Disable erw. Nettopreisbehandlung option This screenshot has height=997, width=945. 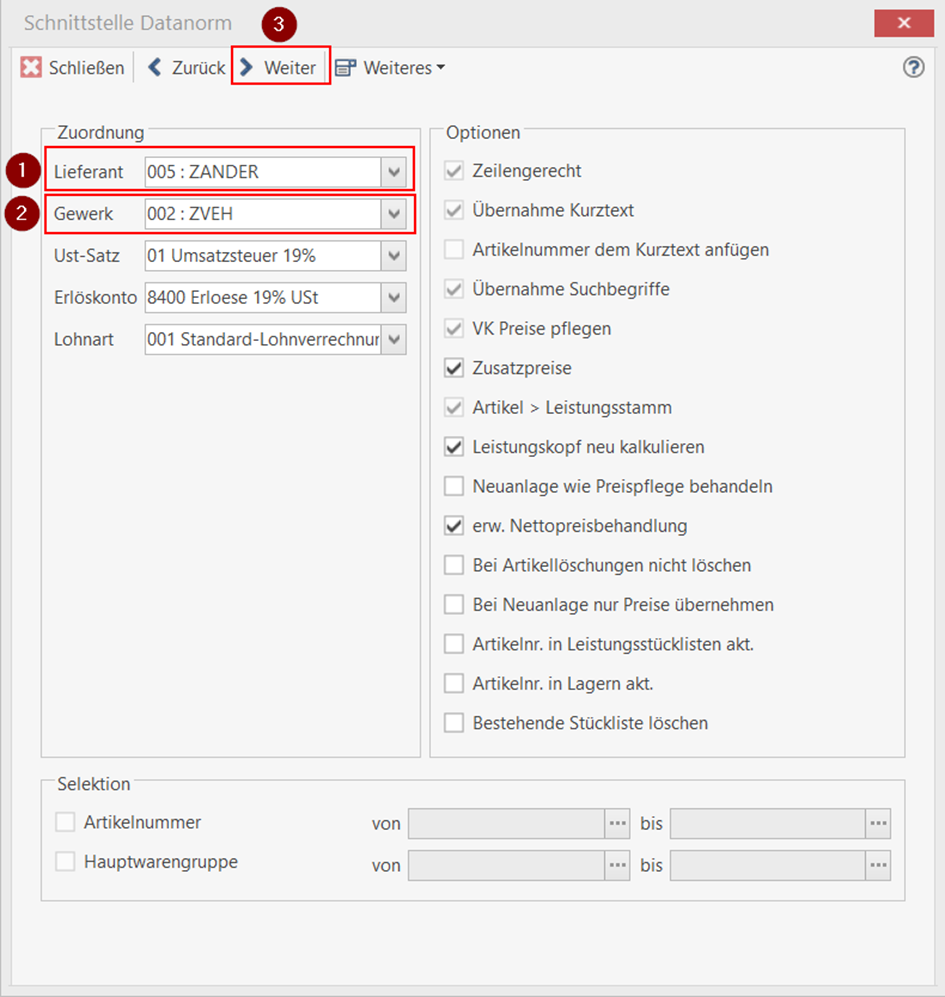tap(454, 526)
